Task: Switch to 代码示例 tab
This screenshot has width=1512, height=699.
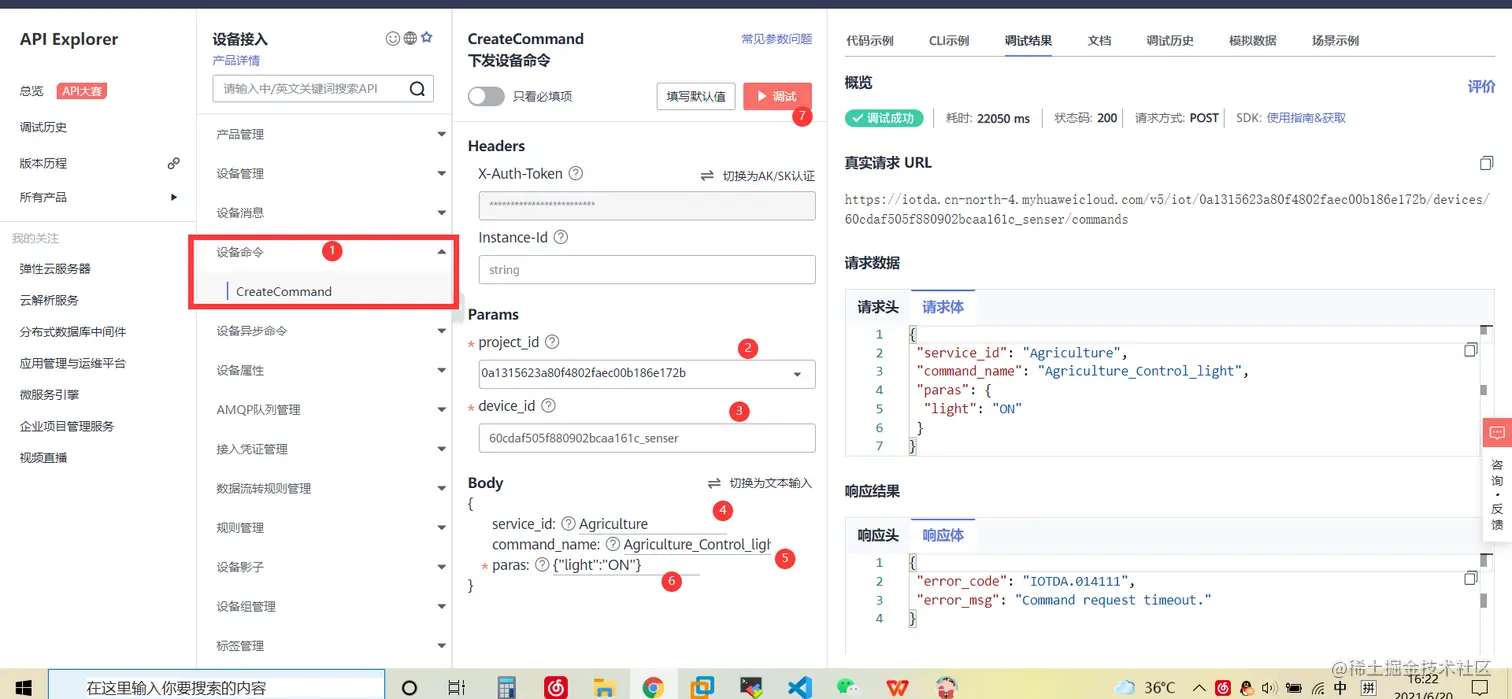Action: [869, 41]
